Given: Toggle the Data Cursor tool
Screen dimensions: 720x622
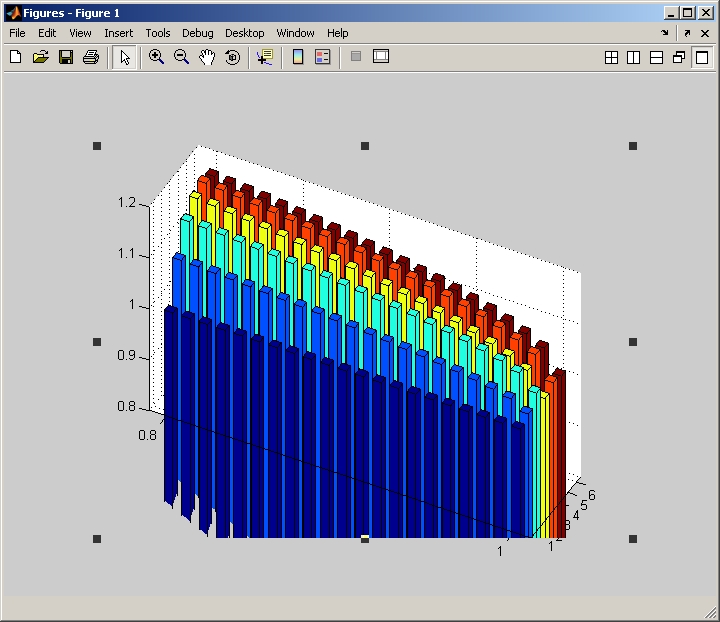Looking at the screenshot, I should click(264, 57).
